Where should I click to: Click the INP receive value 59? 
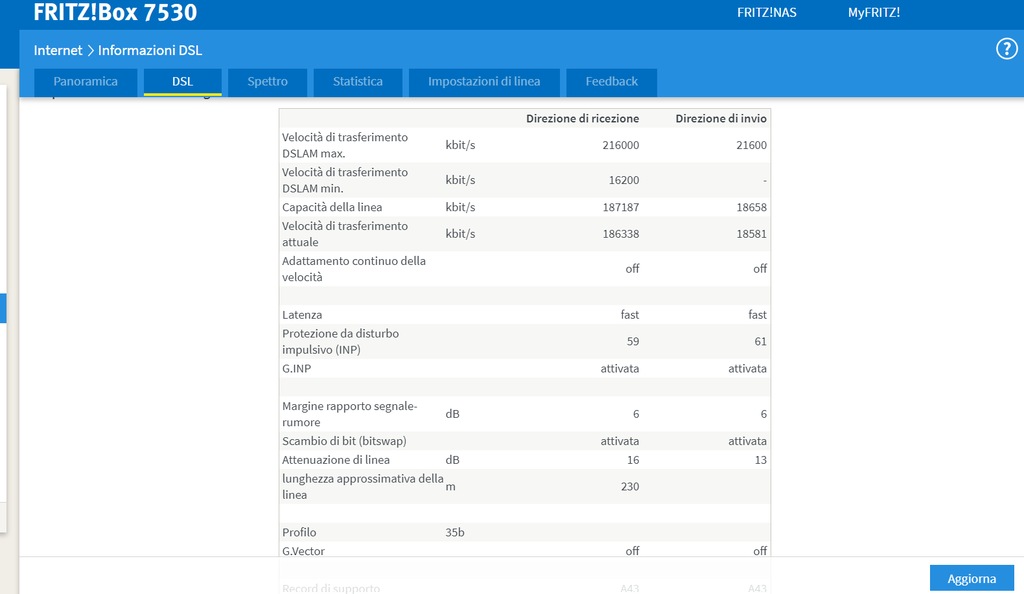632,341
